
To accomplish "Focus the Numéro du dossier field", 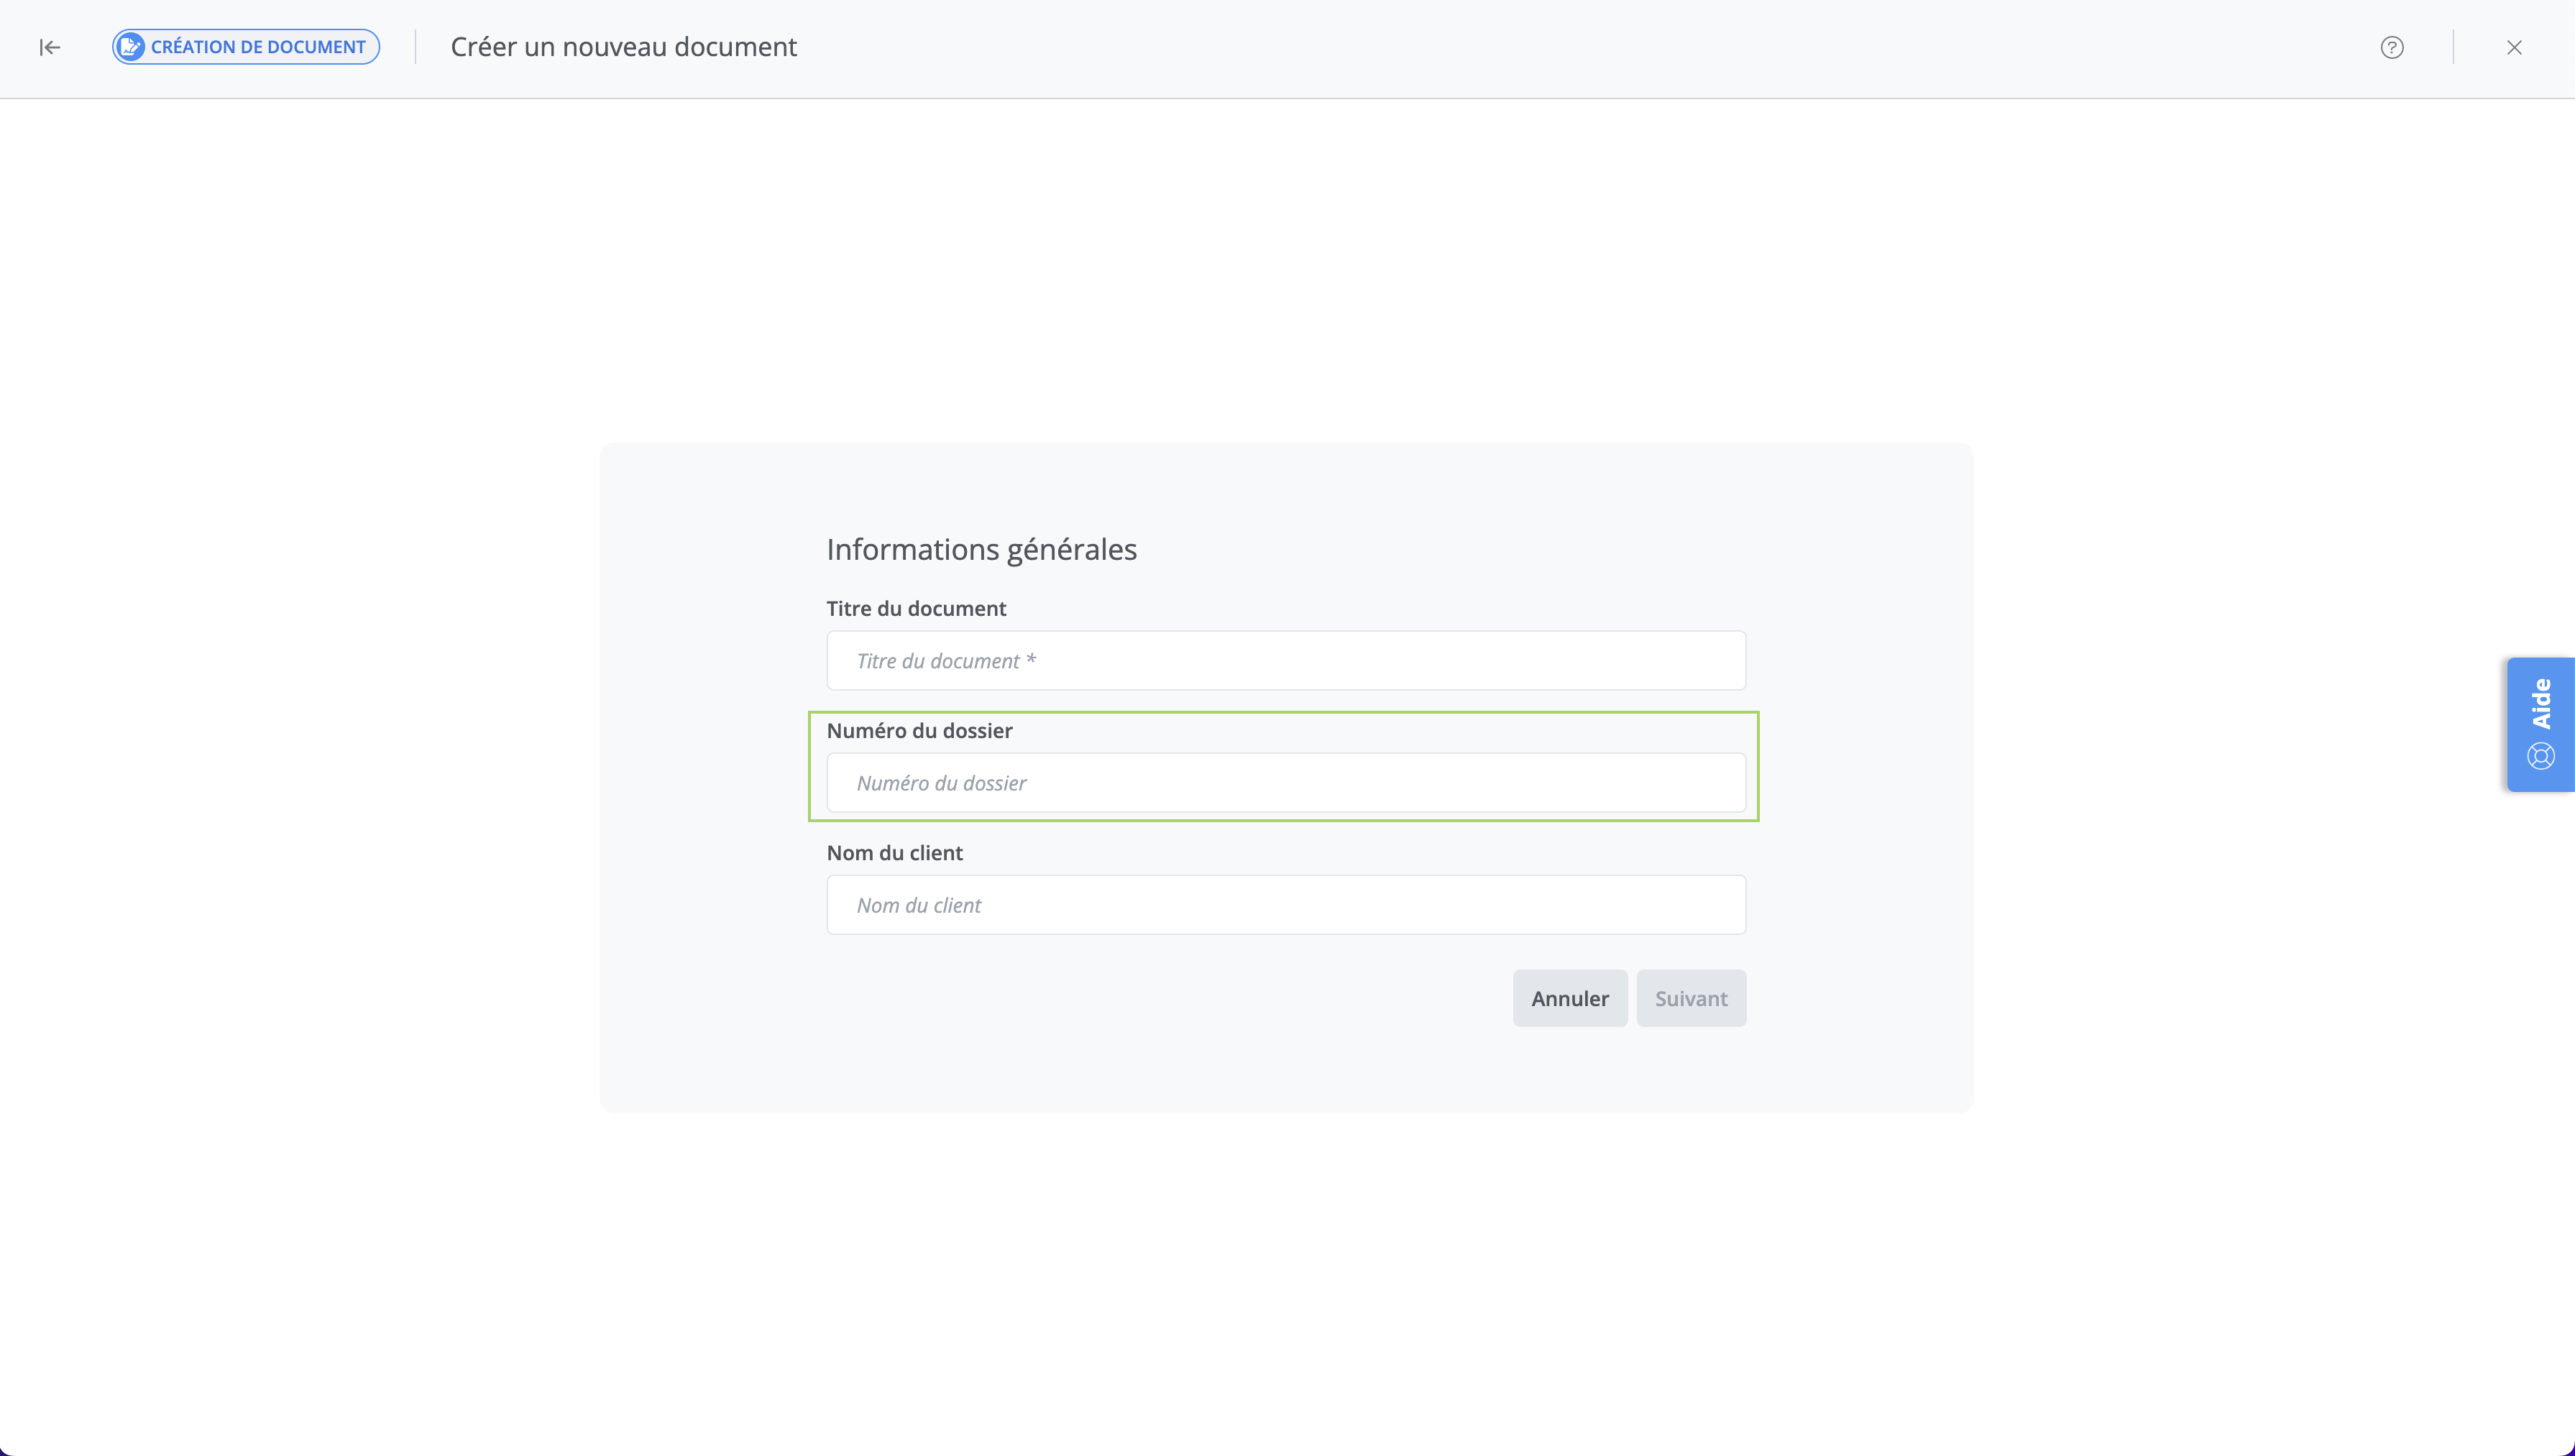I will (x=1285, y=782).
